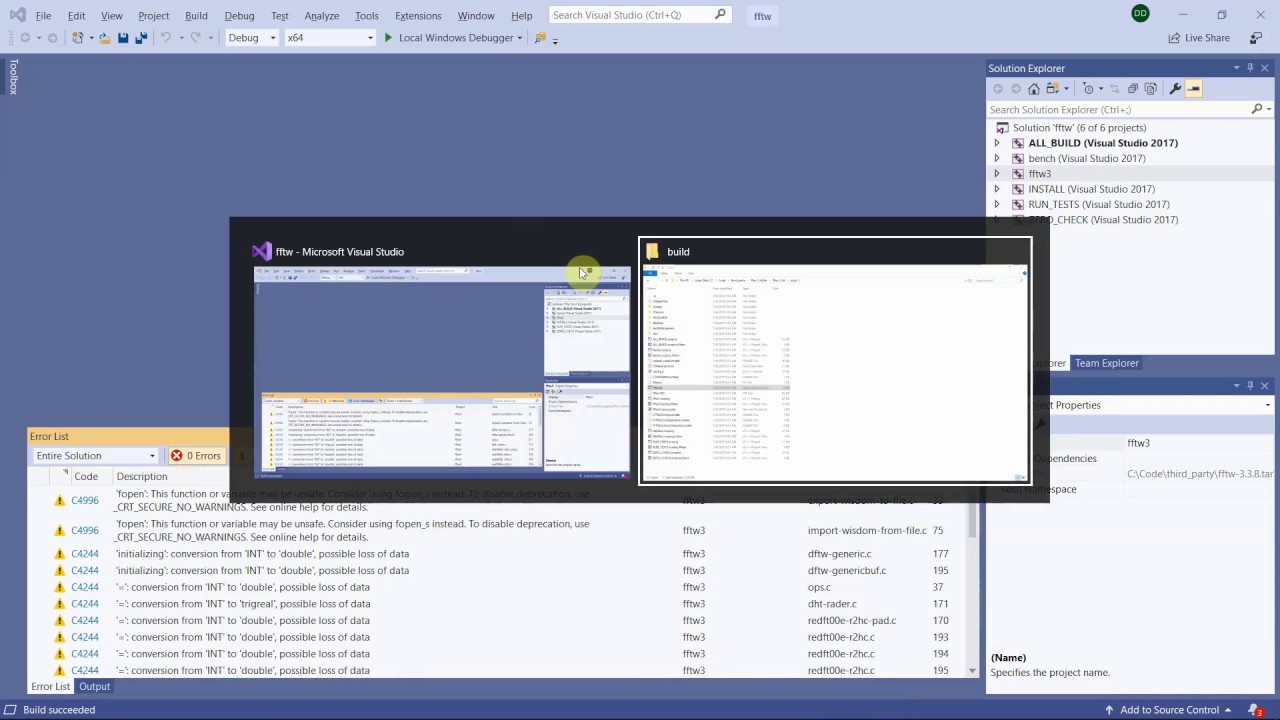
Task: Expand the RUN_TESTS project node
Action: pyautogui.click(x=996, y=204)
